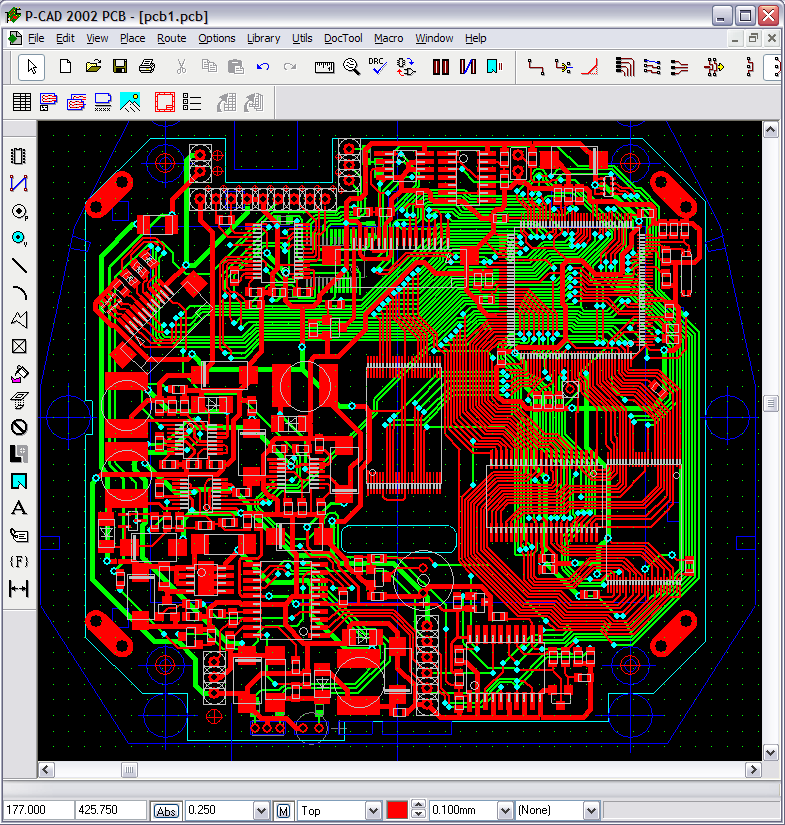Place a table with DocTool grid icon
785x825 pixels.
point(22,102)
